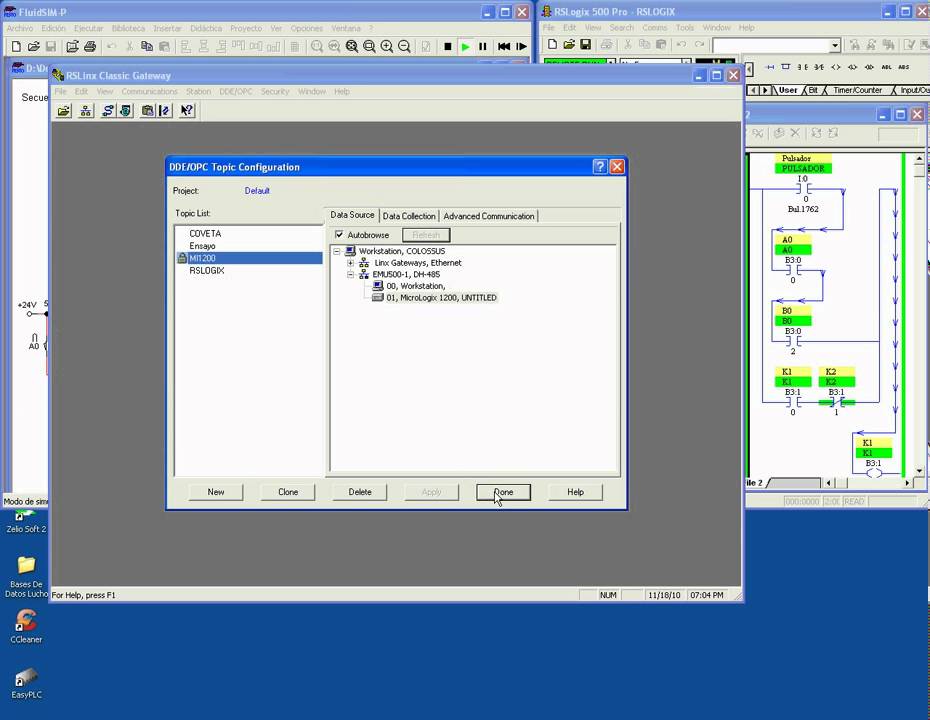Toggle the Autobrowse checkbox
This screenshot has height=720, width=930.
tap(339, 235)
